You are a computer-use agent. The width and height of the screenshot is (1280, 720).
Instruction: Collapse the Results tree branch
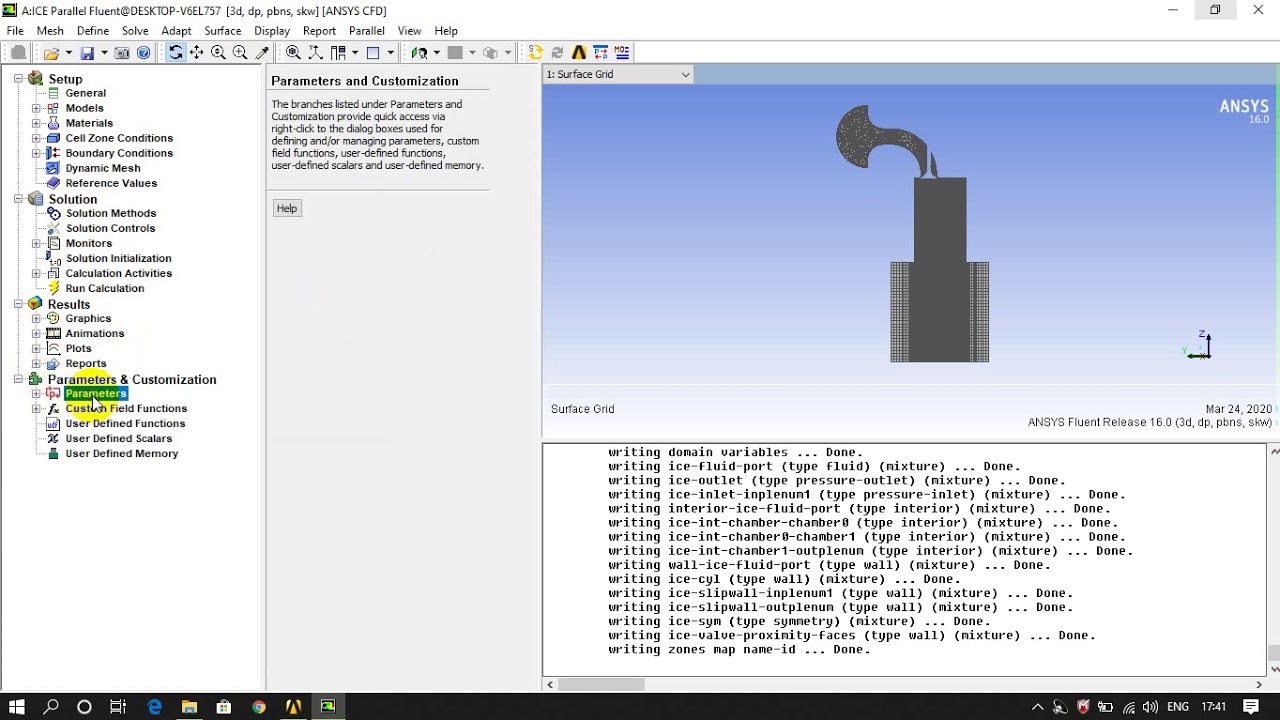point(18,304)
